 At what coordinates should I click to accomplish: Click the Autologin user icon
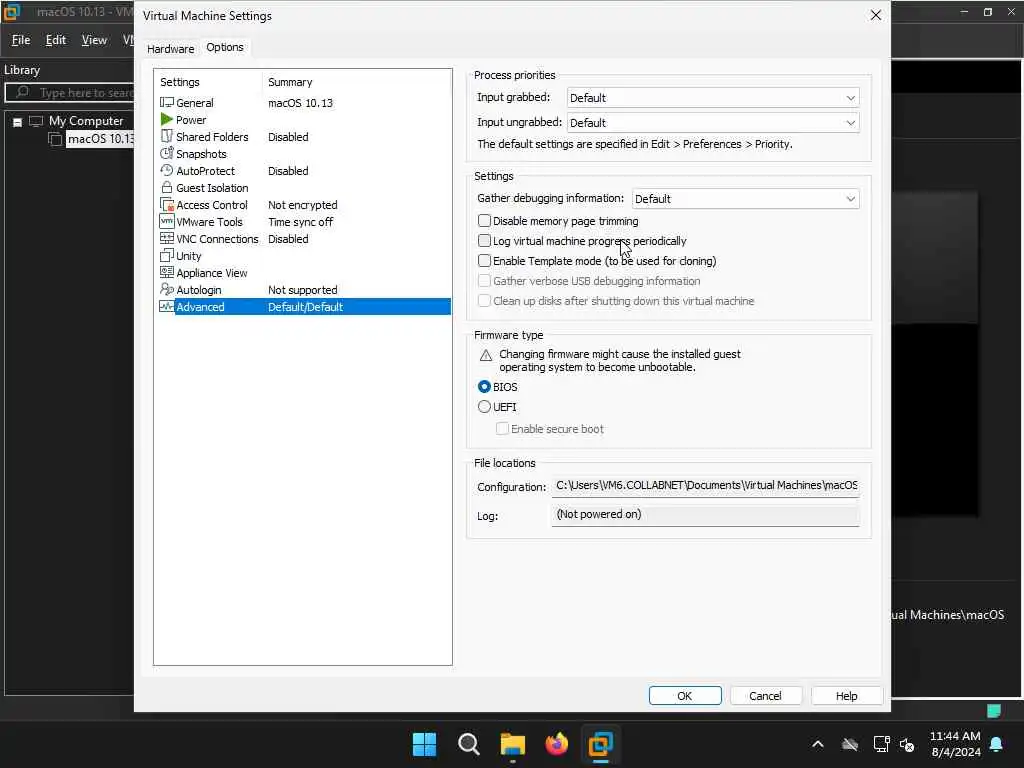[x=167, y=289]
